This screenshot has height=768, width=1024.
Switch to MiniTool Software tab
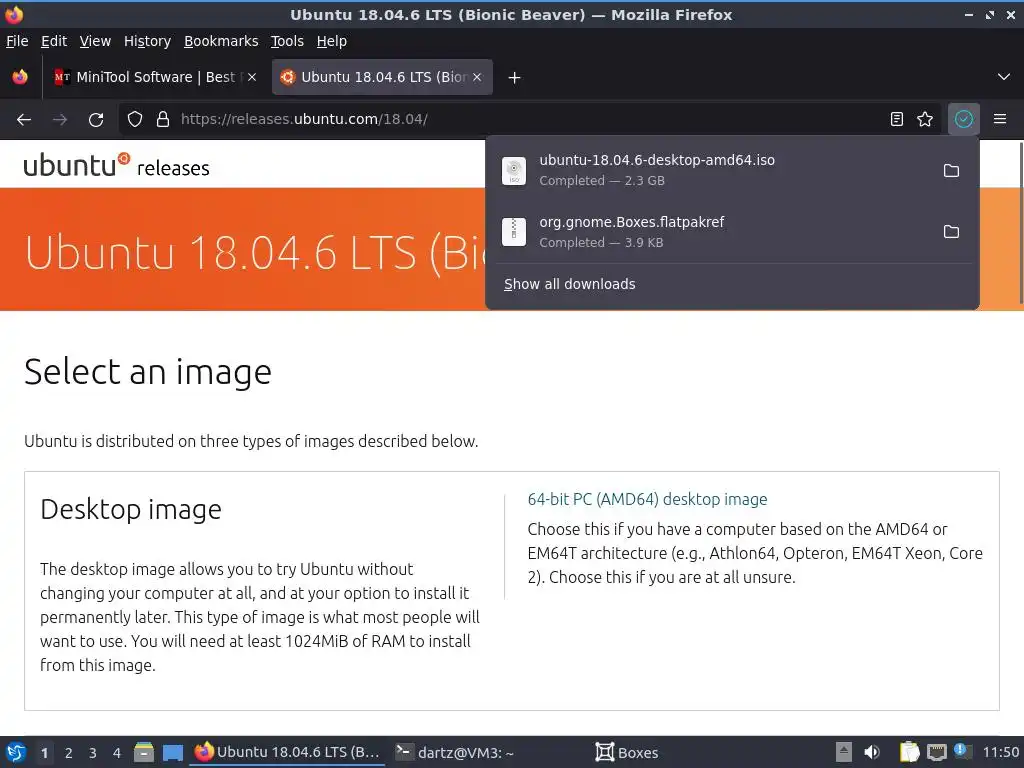[153, 77]
